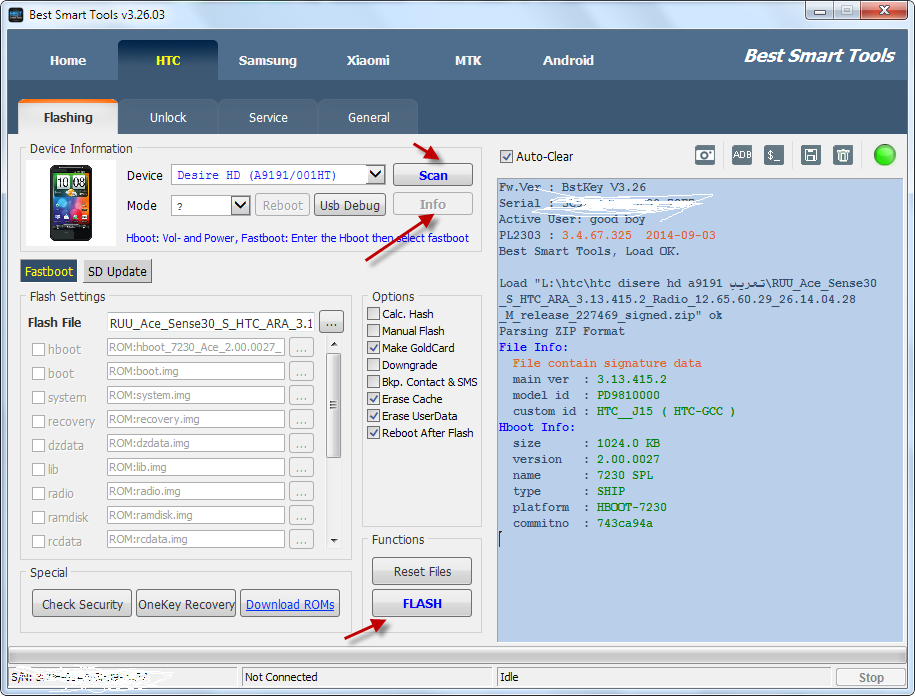Clear the log with the trash icon
This screenshot has height=696, width=915.
843,155
